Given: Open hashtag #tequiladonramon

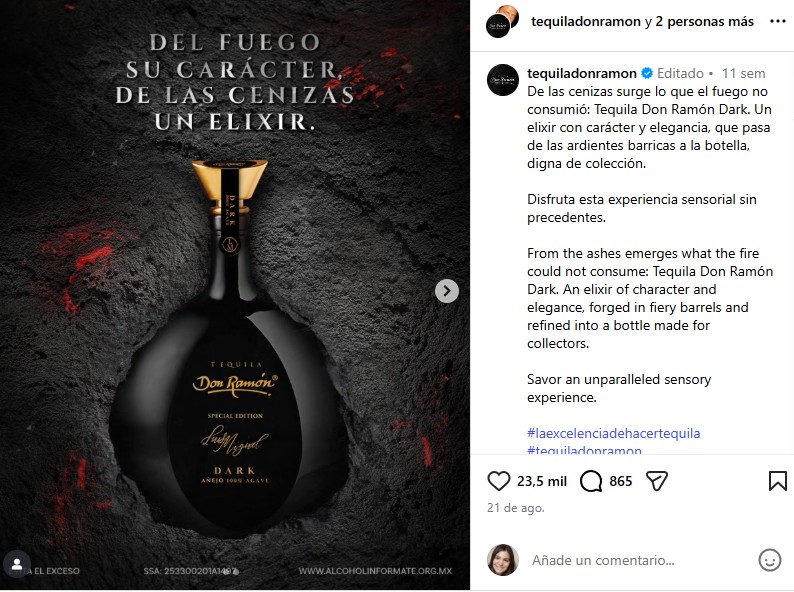Looking at the screenshot, I should coord(584,450).
